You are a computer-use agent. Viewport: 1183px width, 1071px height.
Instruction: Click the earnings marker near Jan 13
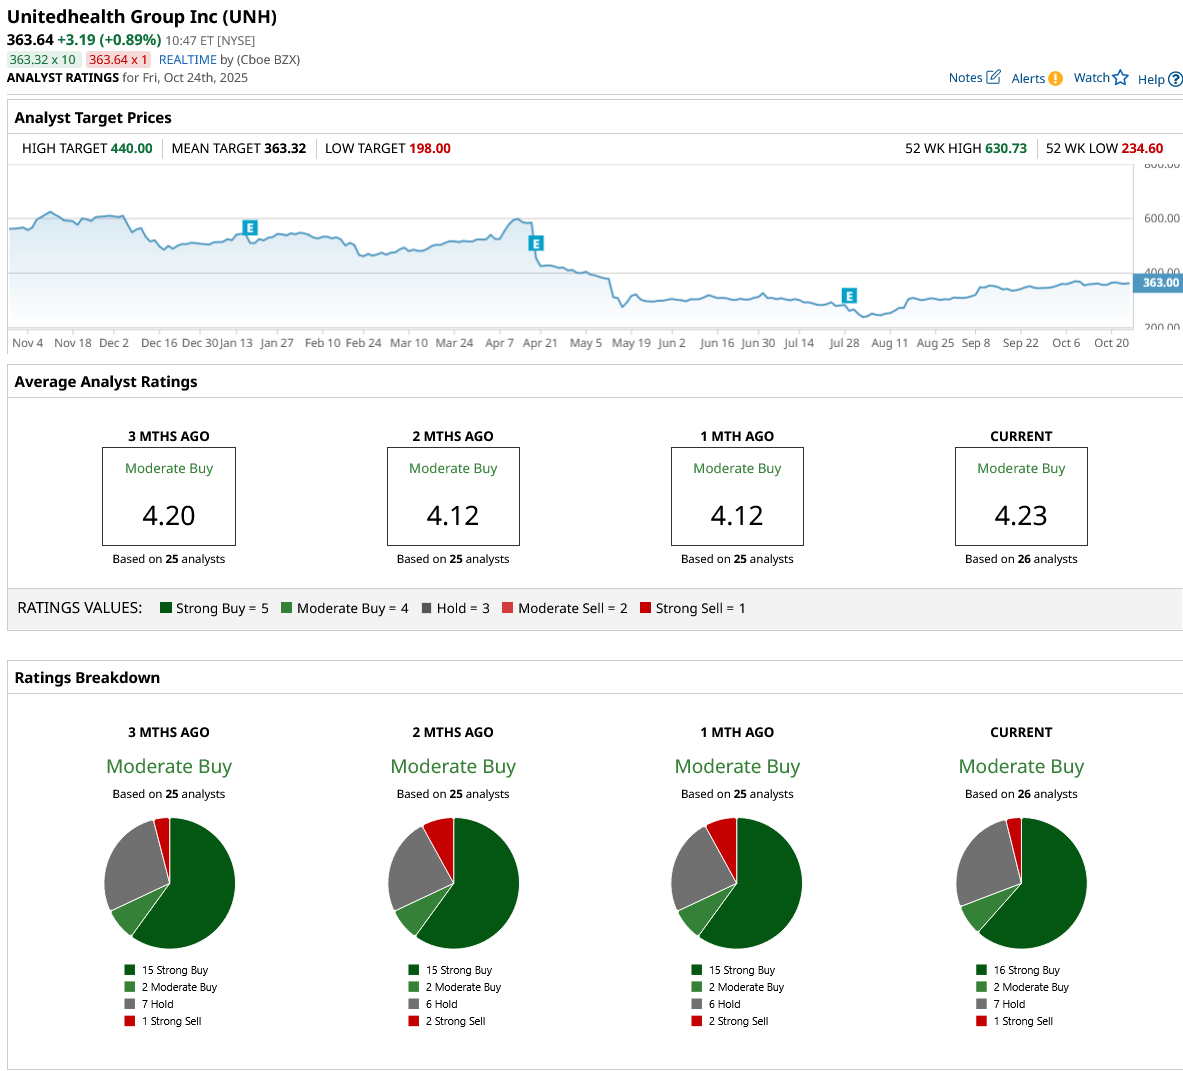coord(250,228)
